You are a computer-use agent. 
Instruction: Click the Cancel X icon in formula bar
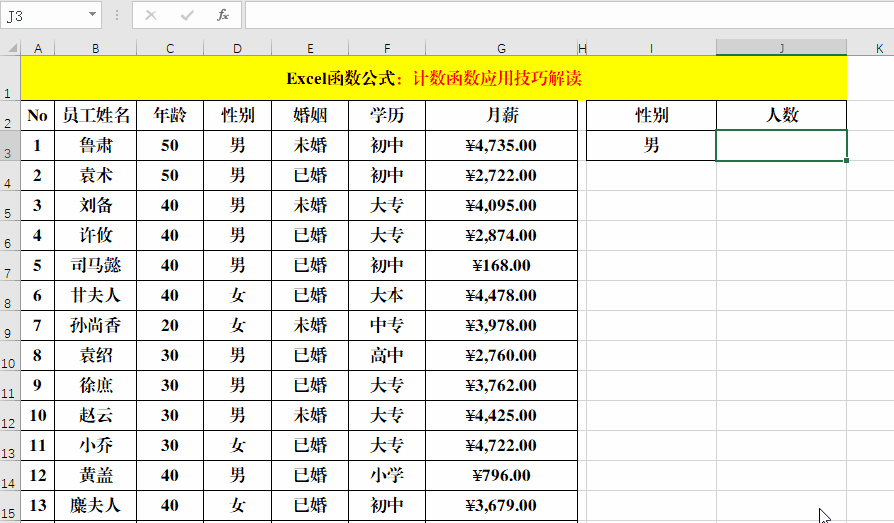151,16
